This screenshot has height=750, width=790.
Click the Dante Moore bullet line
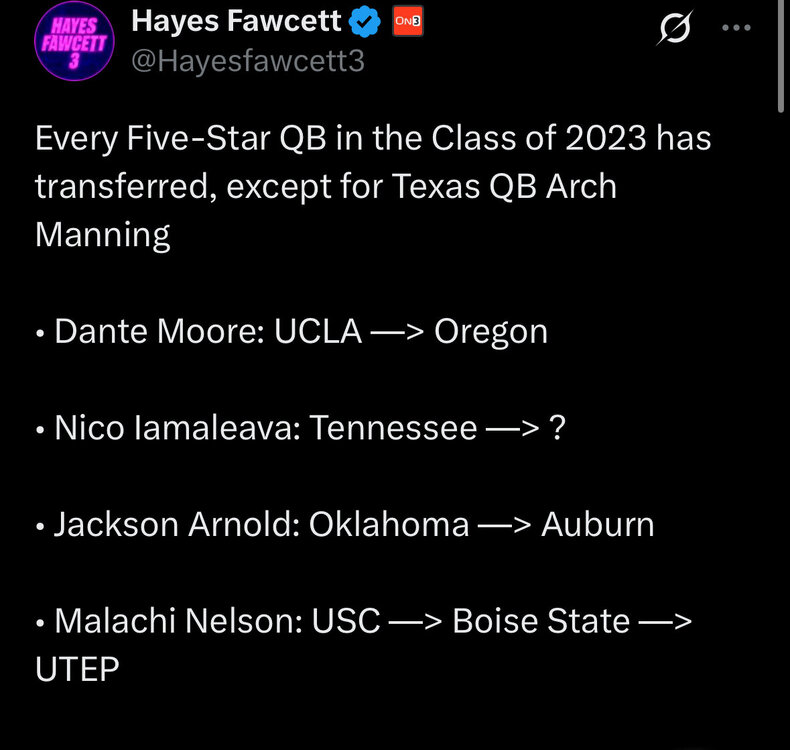click(x=291, y=331)
